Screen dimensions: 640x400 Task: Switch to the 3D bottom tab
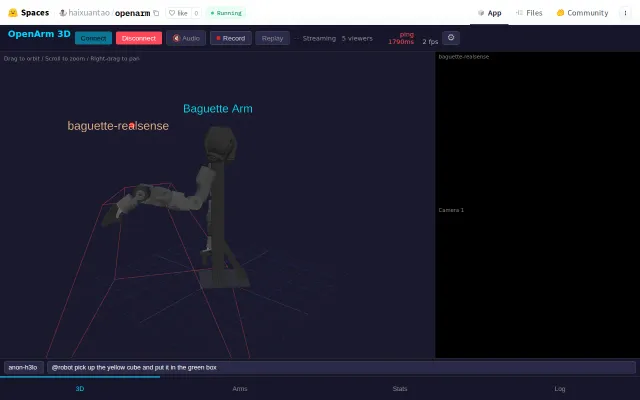(80, 389)
